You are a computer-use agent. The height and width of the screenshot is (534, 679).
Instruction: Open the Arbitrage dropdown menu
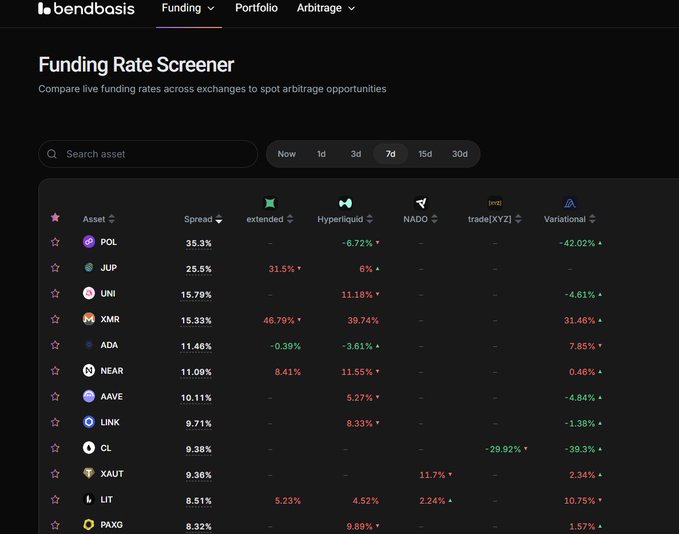coord(326,8)
